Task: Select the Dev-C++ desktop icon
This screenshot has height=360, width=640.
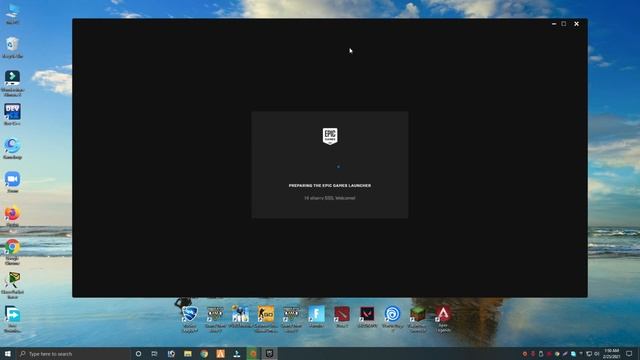Action: pos(12,114)
